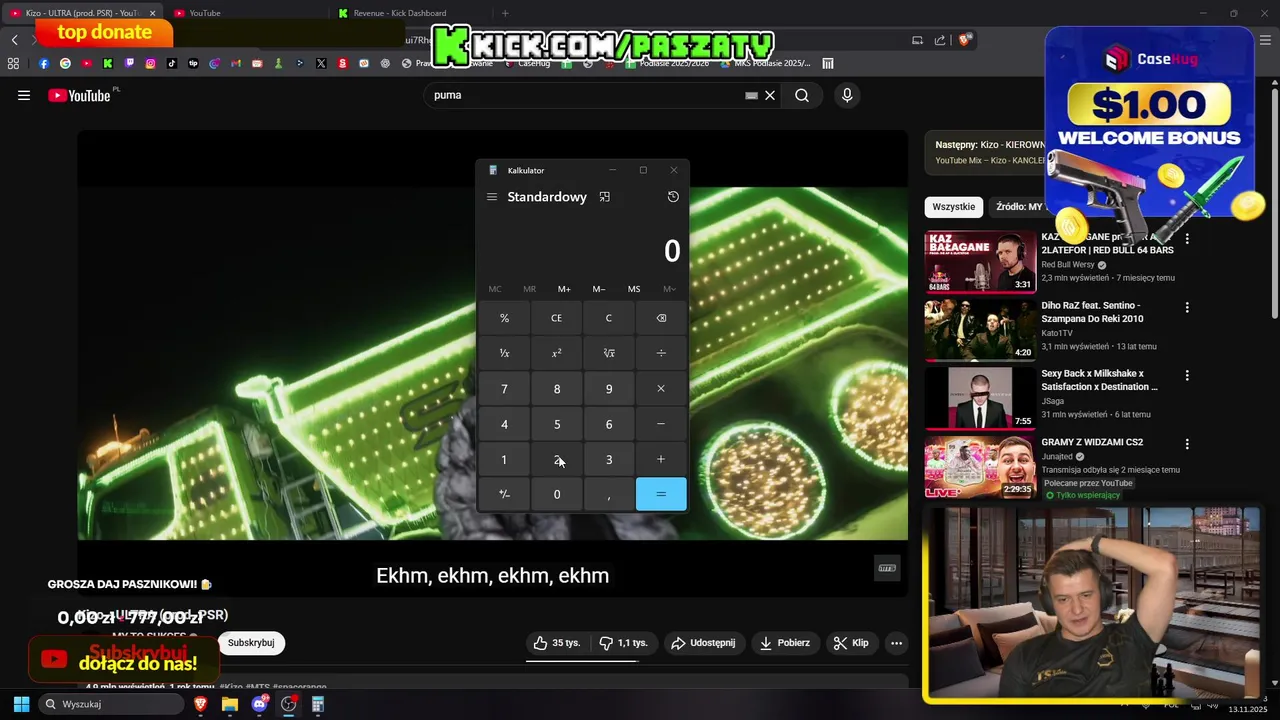Click the backspace key in Calculator
This screenshot has width=1280, height=720.
coord(661,318)
